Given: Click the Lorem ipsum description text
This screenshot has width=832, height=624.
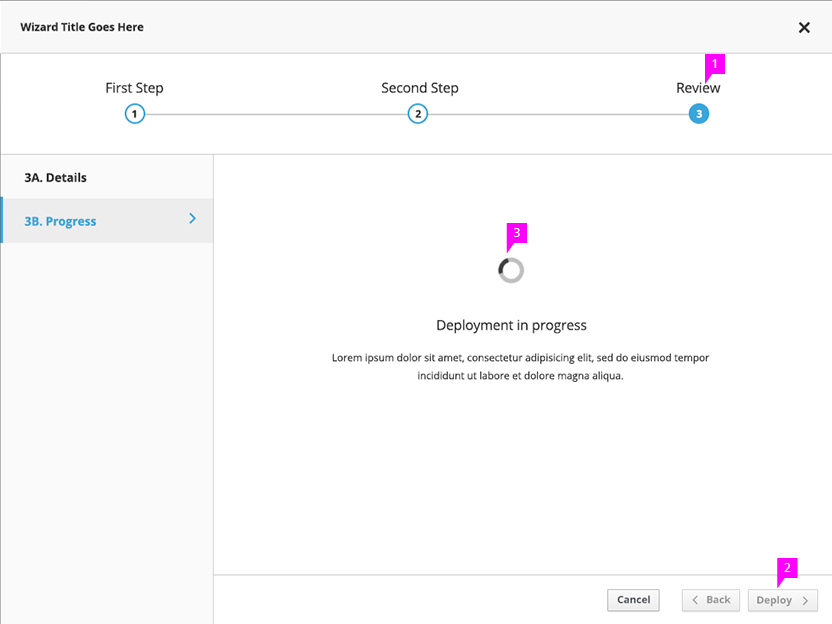Looking at the screenshot, I should click(520, 367).
